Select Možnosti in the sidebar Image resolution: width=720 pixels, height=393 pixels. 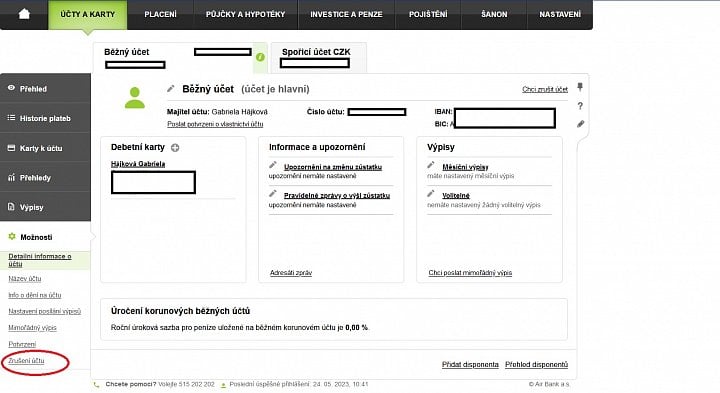point(45,237)
